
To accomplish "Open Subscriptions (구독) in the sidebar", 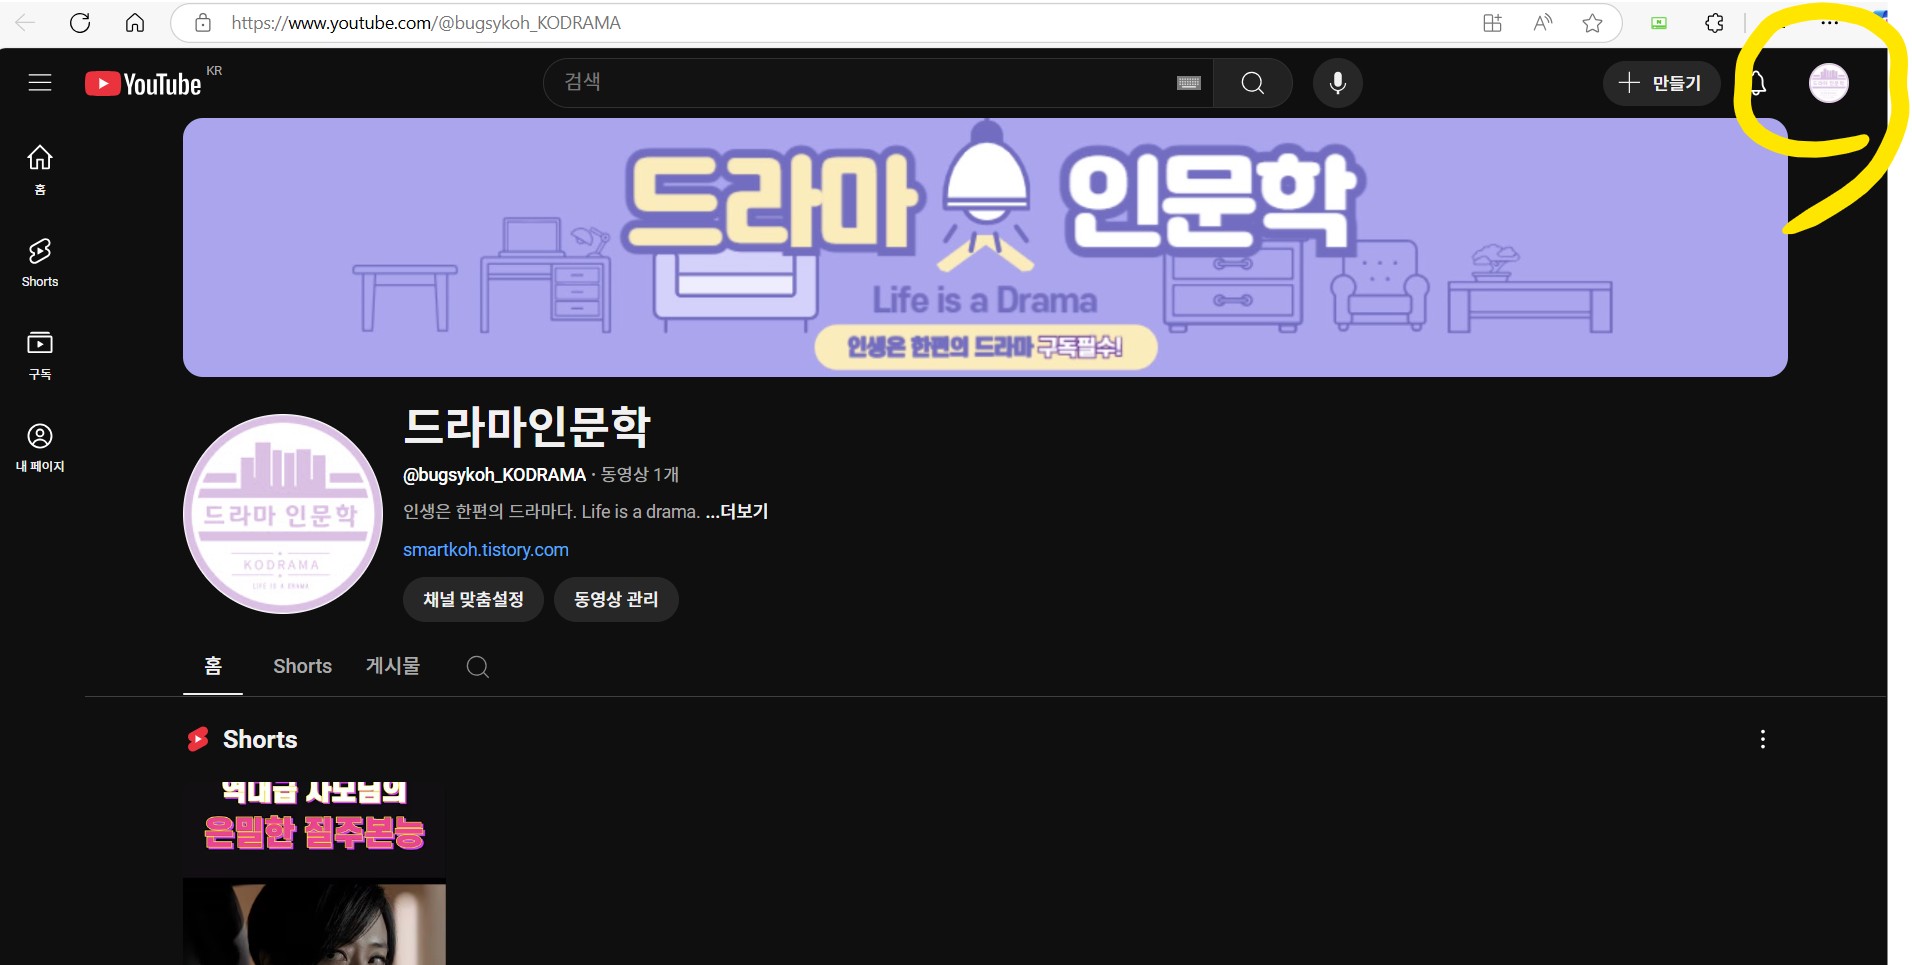I will click(40, 355).
